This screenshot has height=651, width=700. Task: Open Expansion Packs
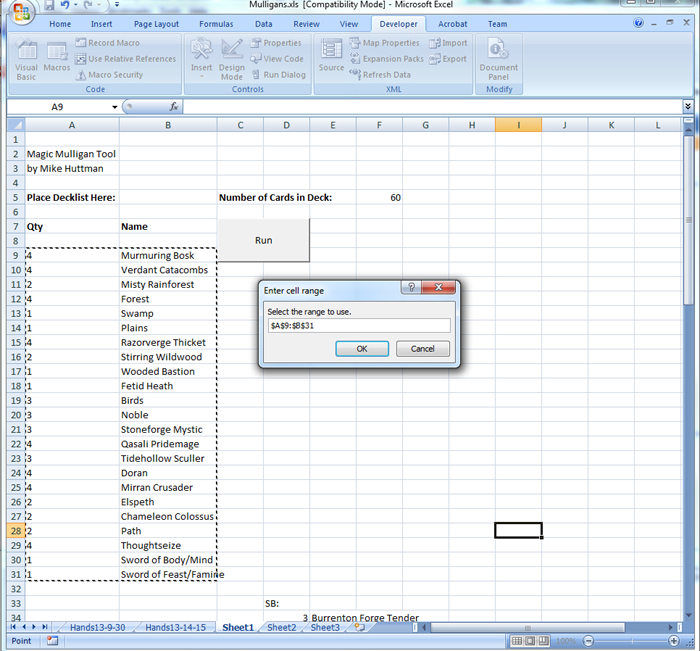click(387, 59)
